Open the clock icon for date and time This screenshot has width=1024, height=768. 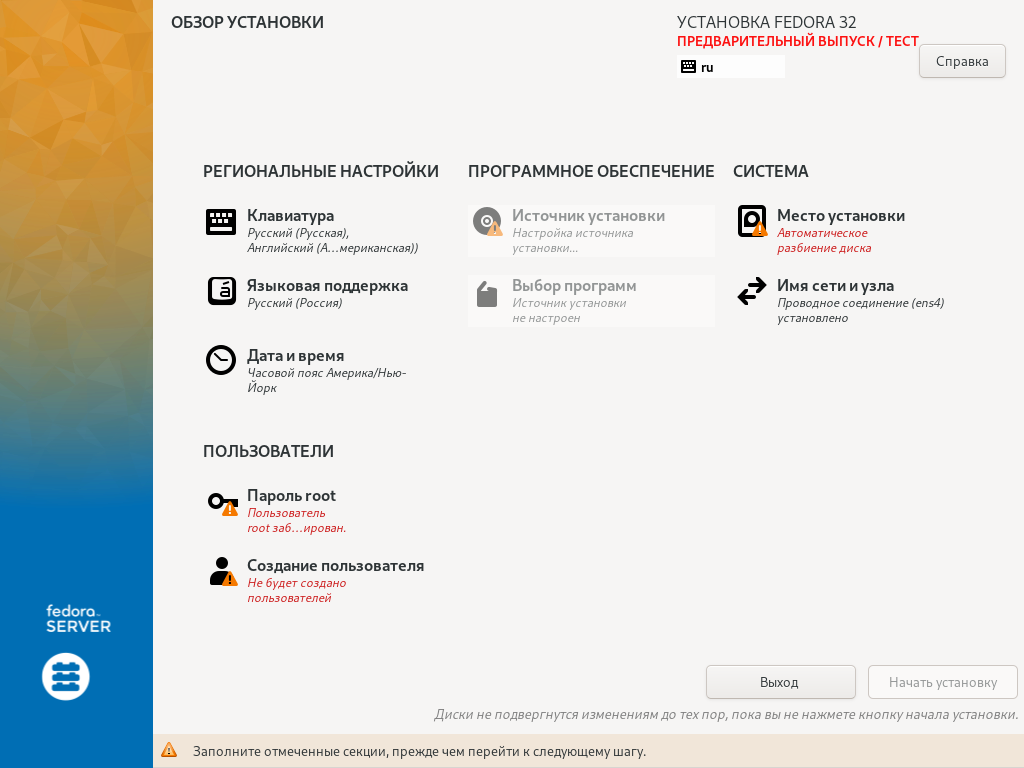[221, 360]
